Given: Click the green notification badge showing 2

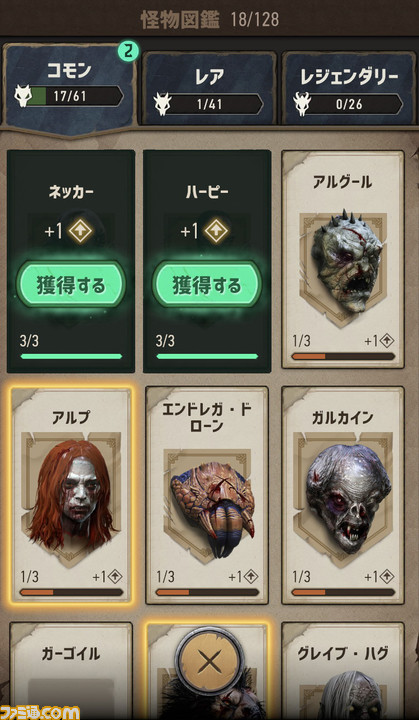Looking at the screenshot, I should tap(128, 52).
